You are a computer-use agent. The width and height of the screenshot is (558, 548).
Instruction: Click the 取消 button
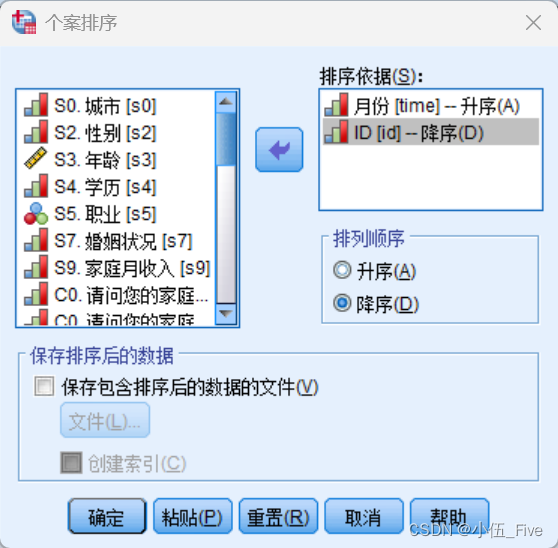(364, 517)
